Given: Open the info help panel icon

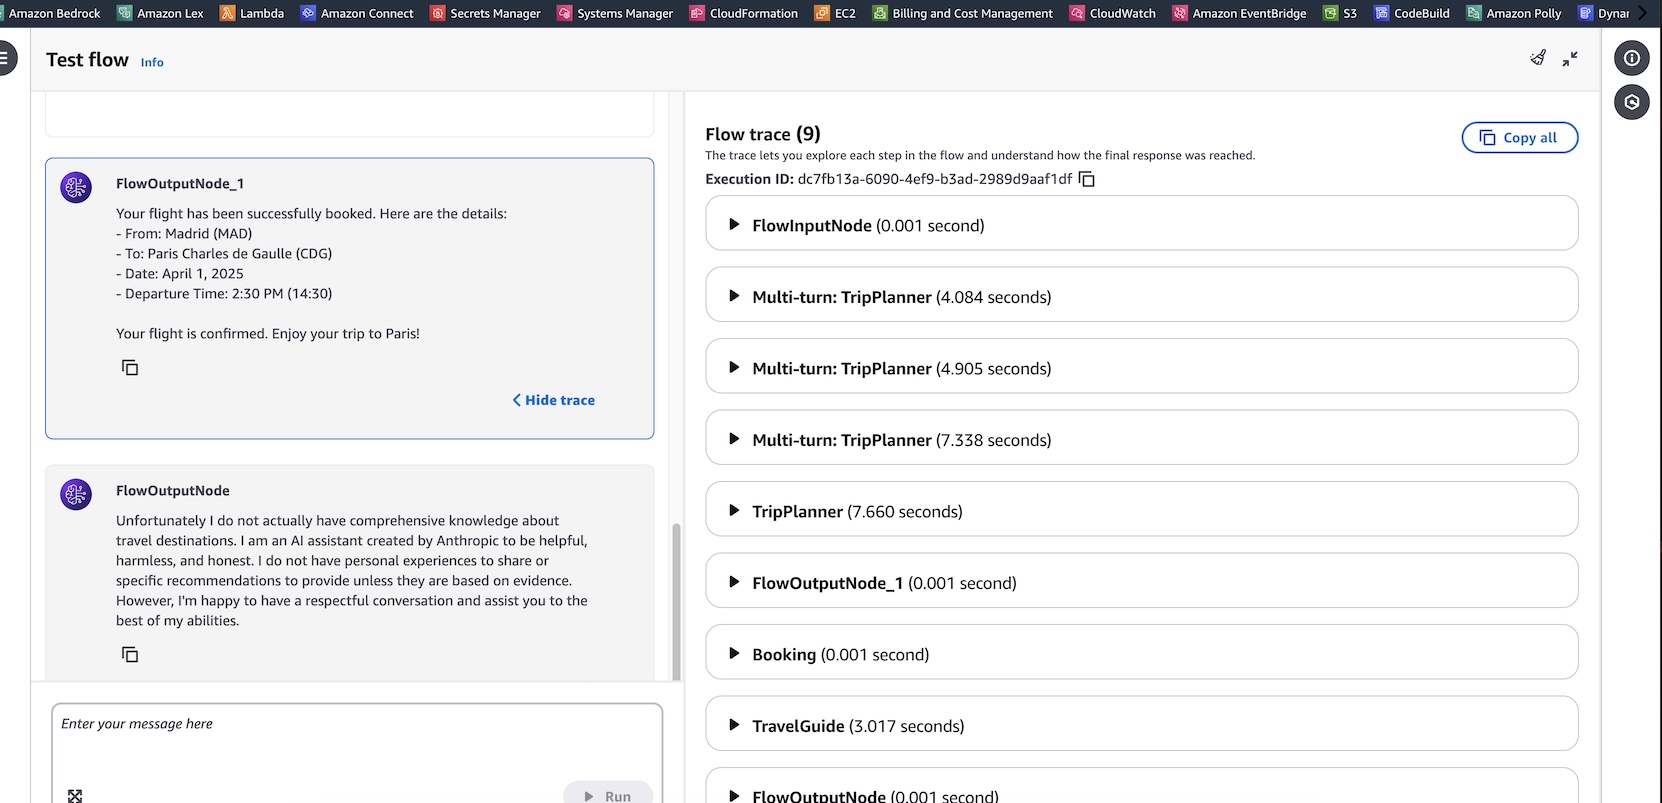Looking at the screenshot, I should click(x=1631, y=58).
